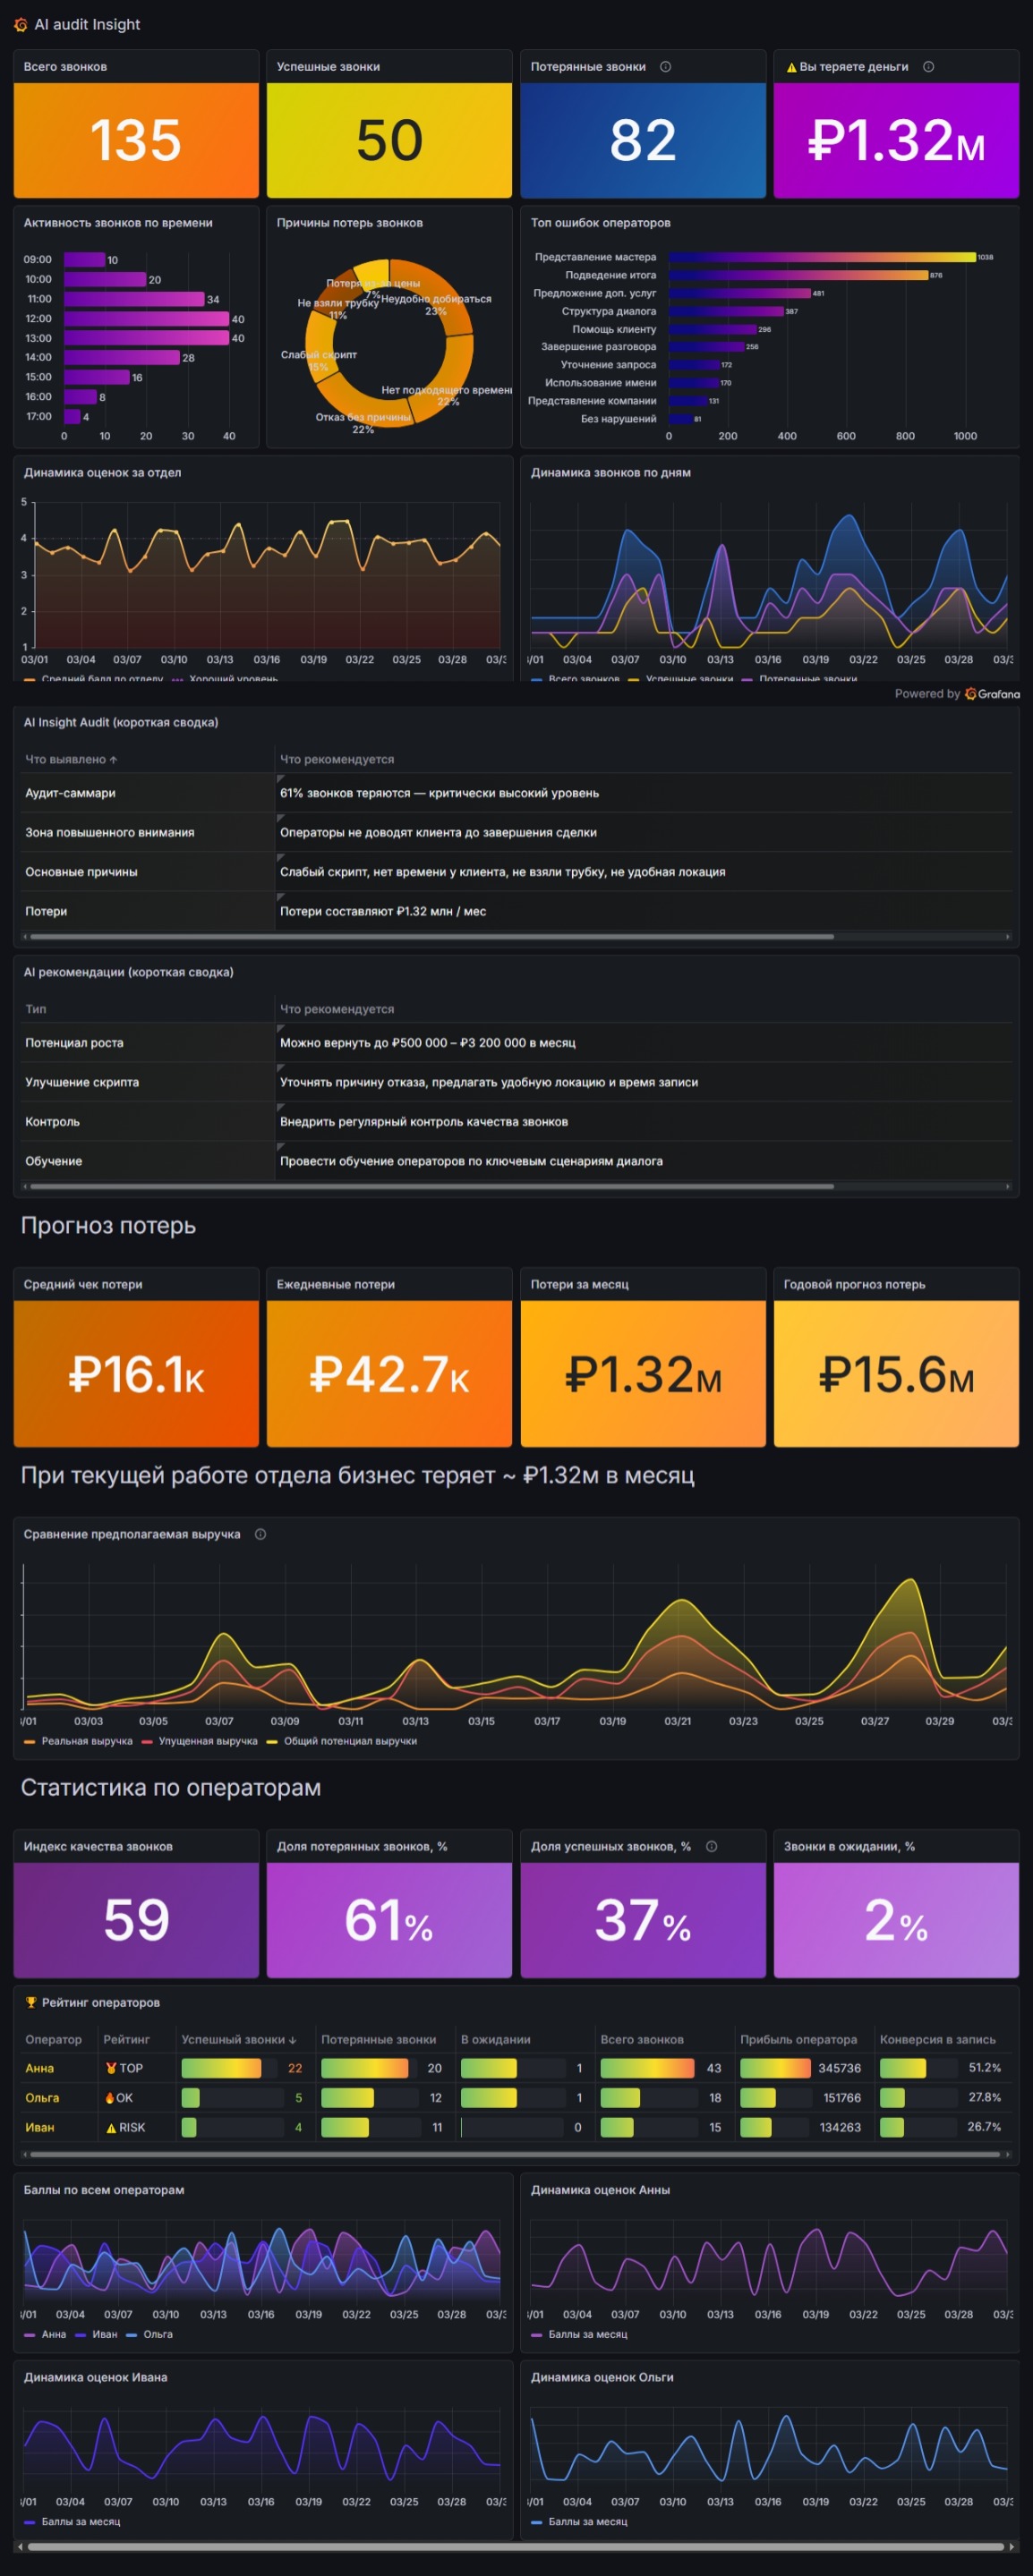This screenshot has height=2576, width=1033.
Task: Click ascending sort arrow on Что выявлено column
Action: [x=113, y=760]
